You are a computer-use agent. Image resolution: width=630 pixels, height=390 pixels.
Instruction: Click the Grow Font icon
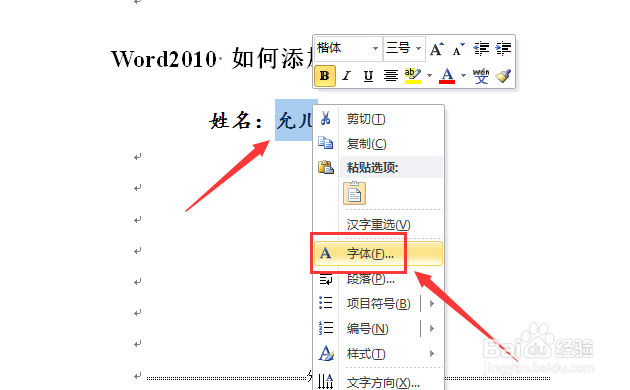436,49
